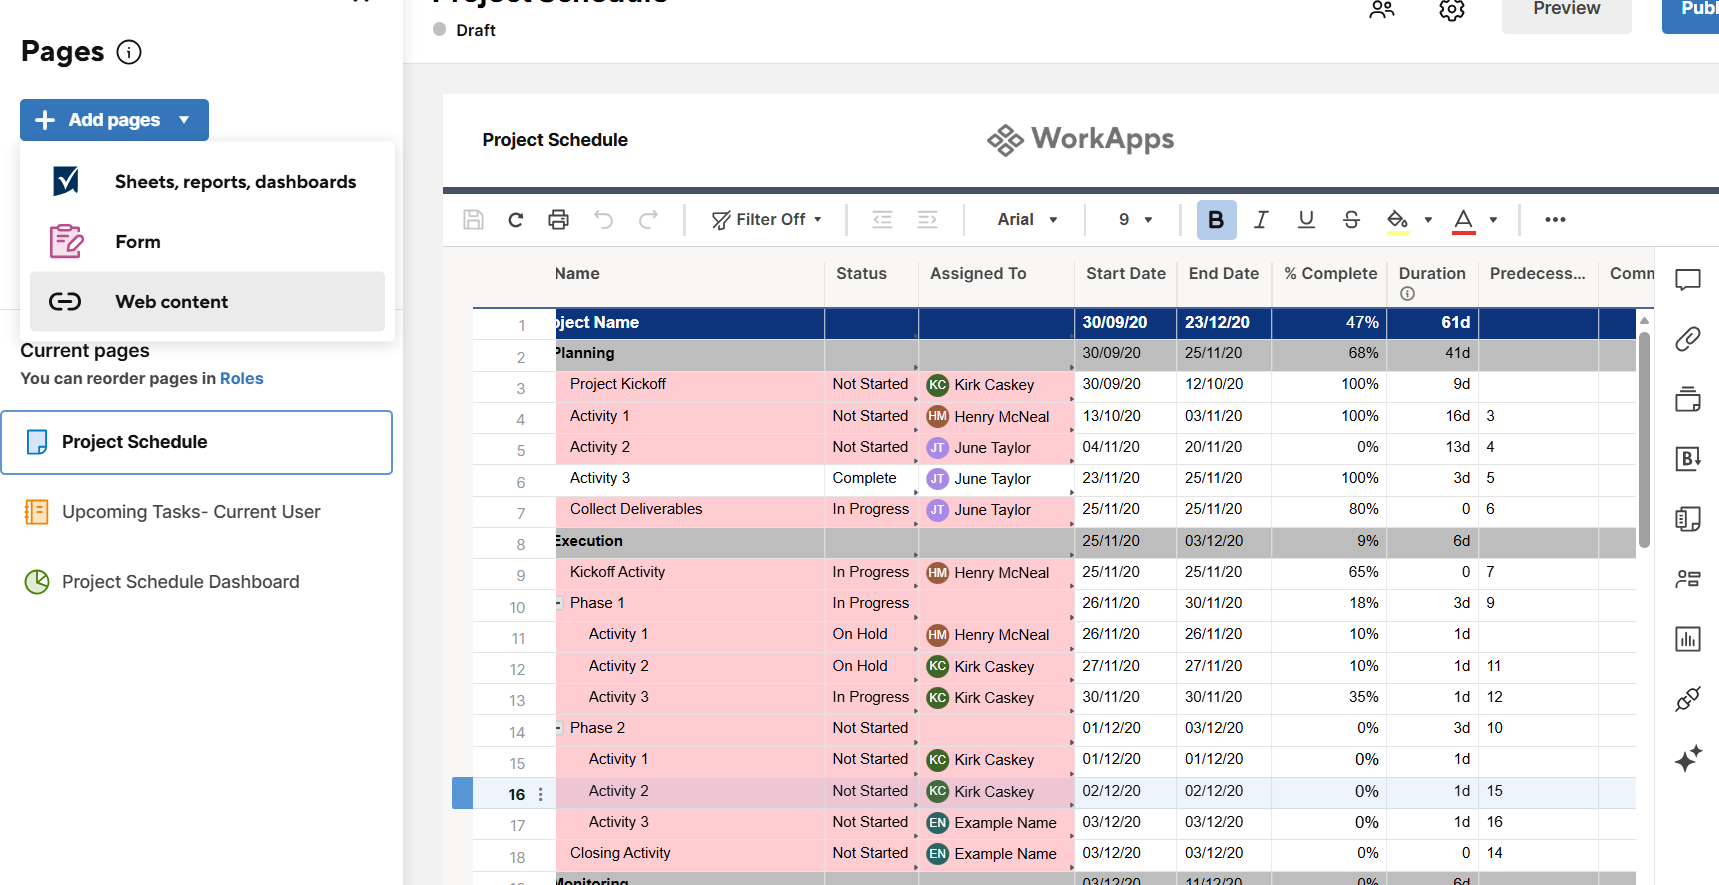The image size is (1719, 885).
Task: Click the fill background color swatch
Action: point(1398,221)
